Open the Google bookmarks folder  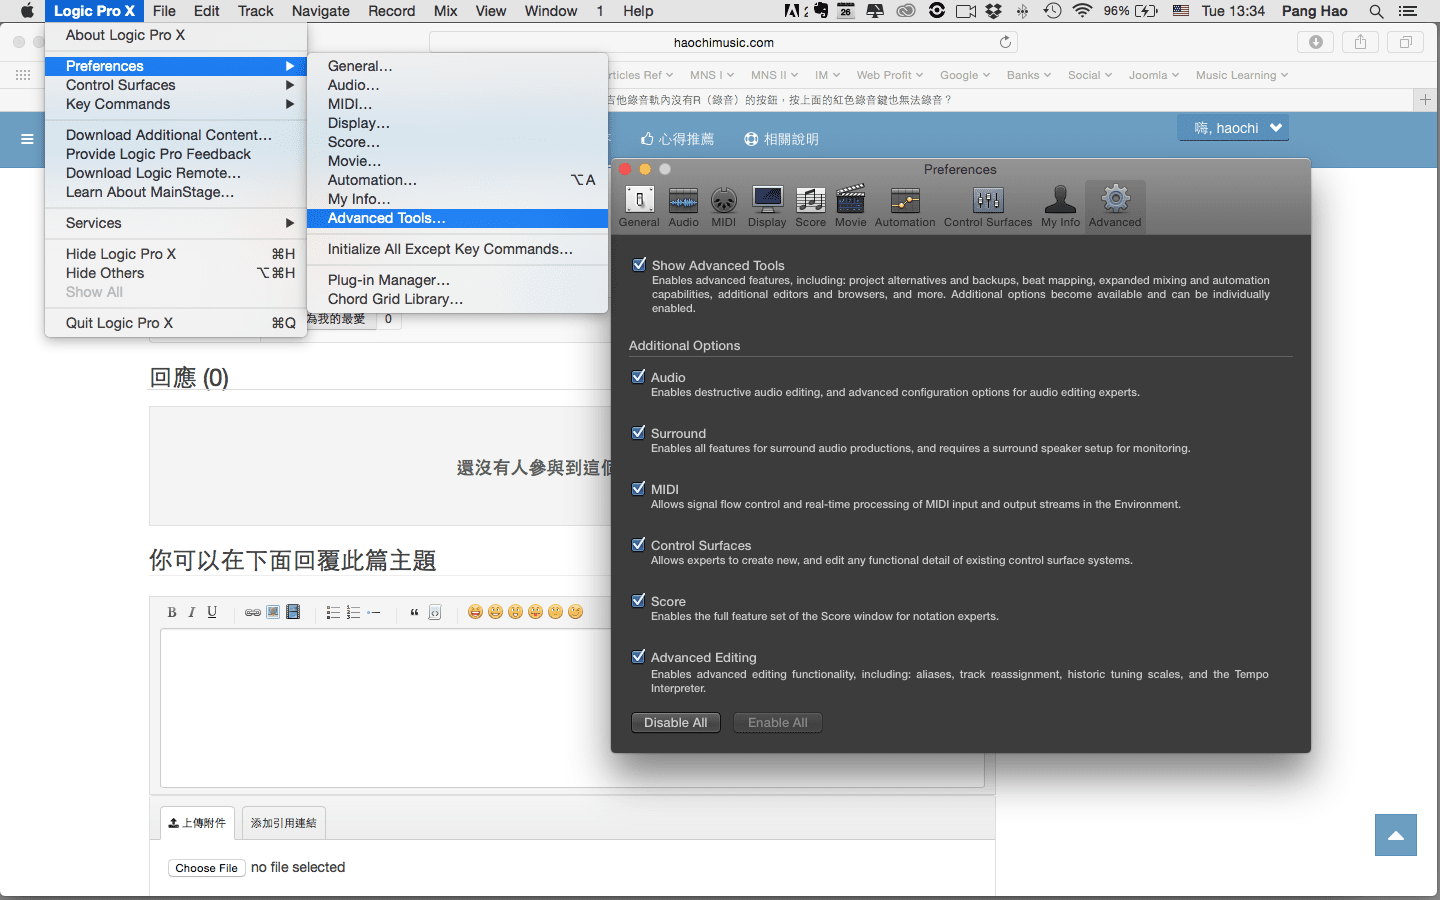(964, 75)
